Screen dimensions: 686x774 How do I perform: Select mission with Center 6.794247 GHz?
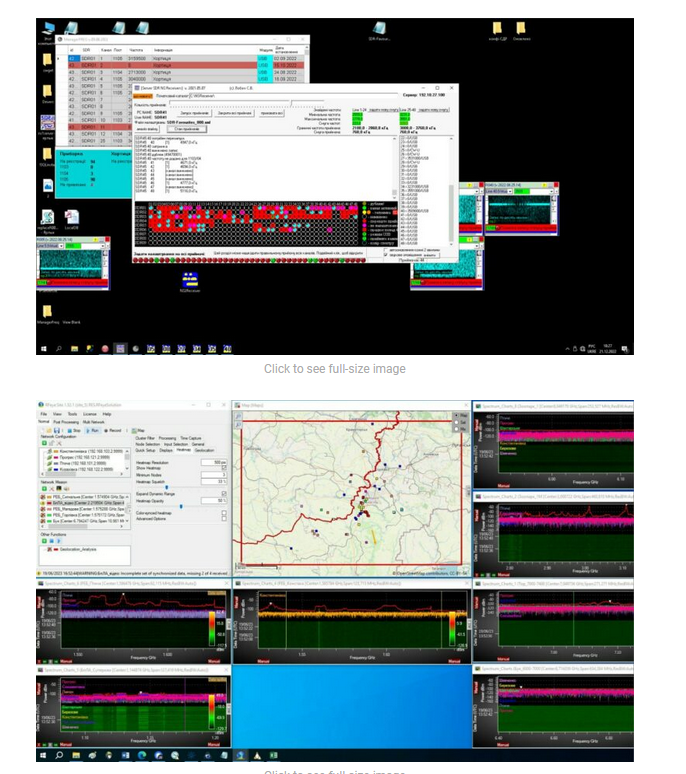coord(82,521)
